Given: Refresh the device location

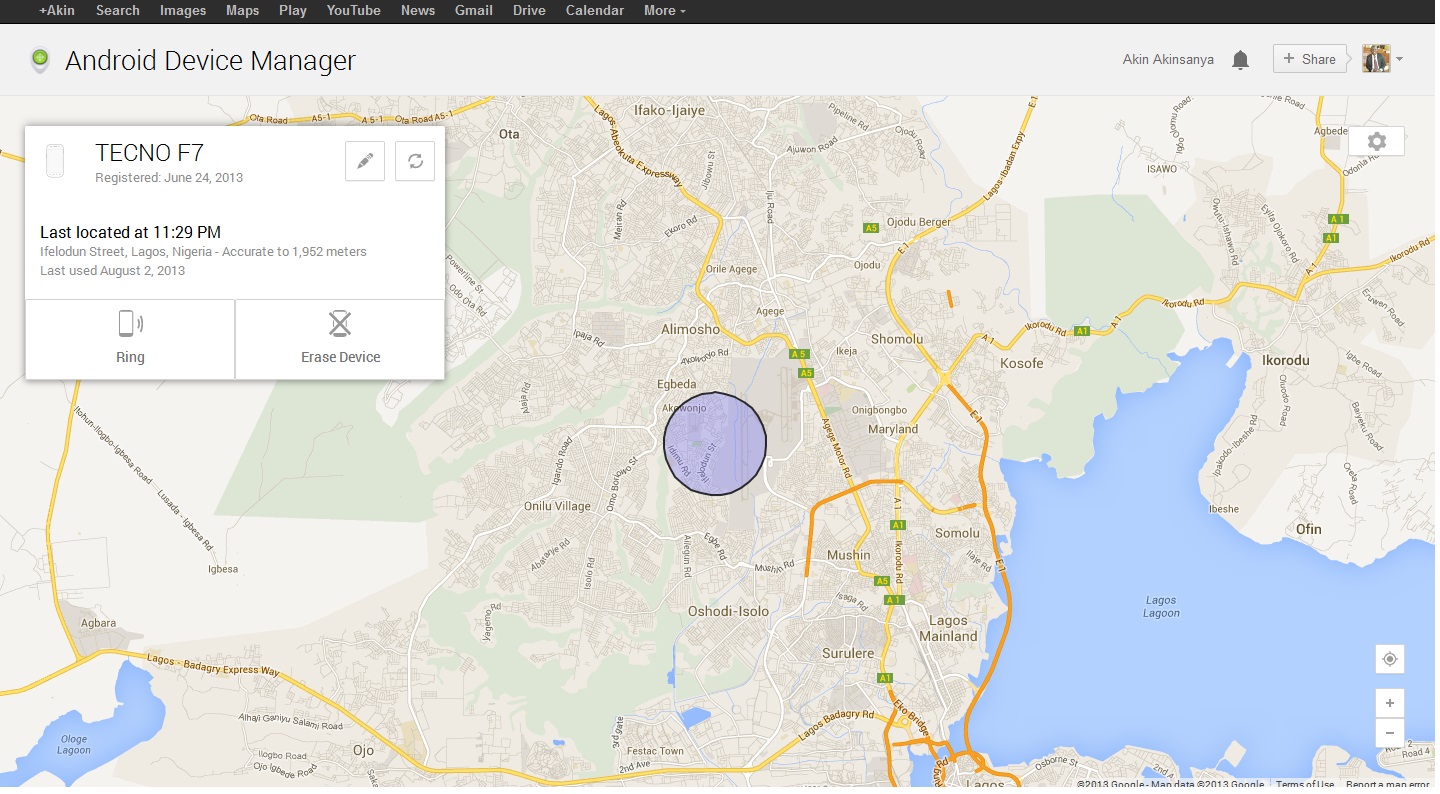Looking at the screenshot, I should point(415,161).
